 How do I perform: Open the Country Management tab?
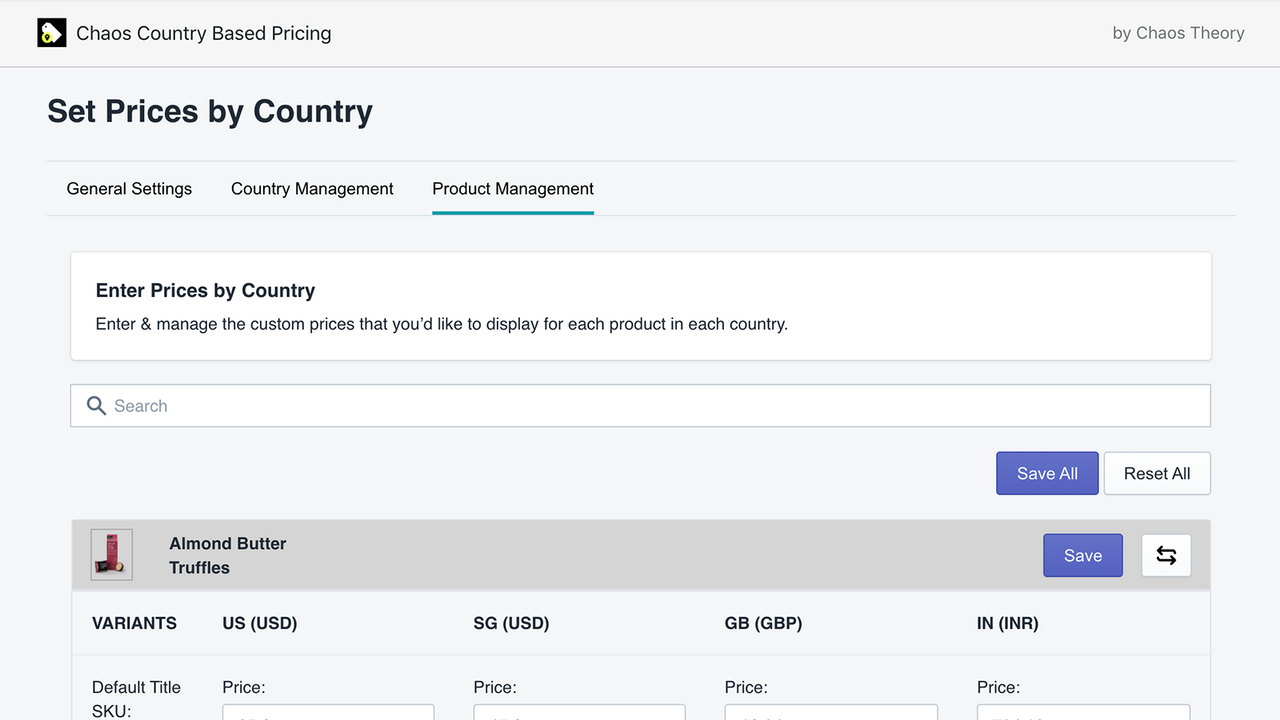click(x=312, y=188)
